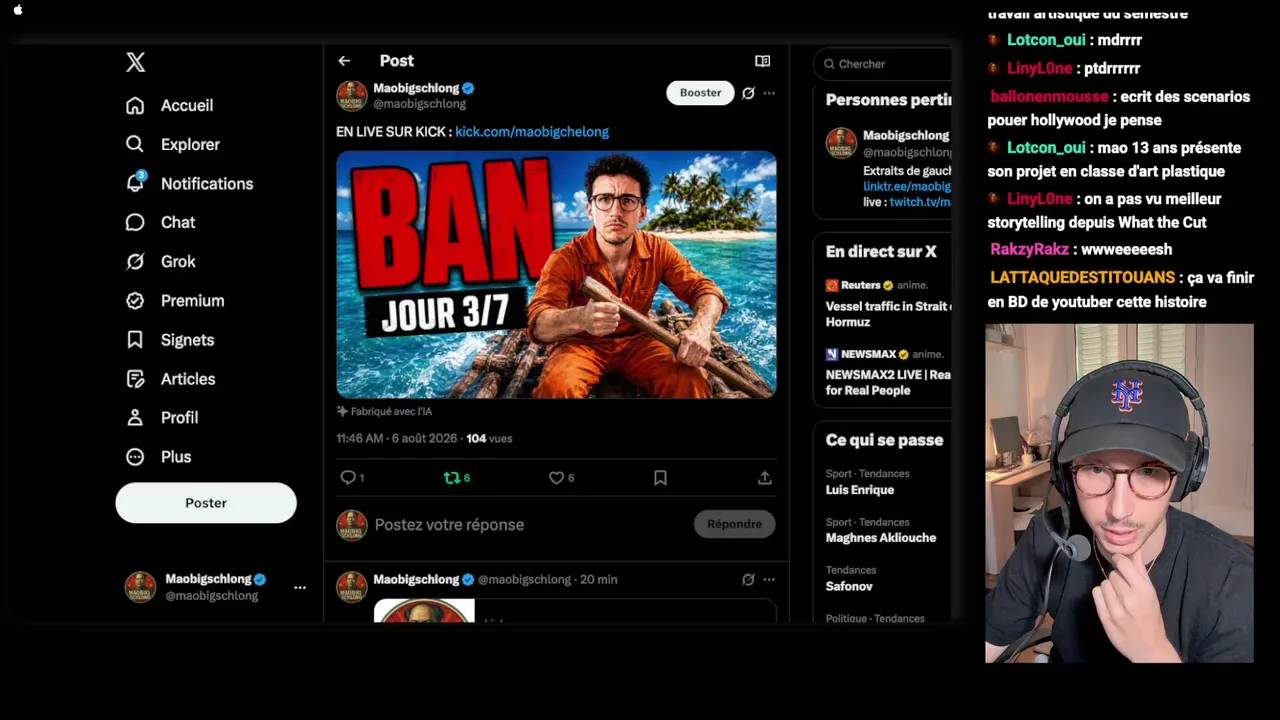Open the linktr.ee link in the profile bio

[907, 186]
